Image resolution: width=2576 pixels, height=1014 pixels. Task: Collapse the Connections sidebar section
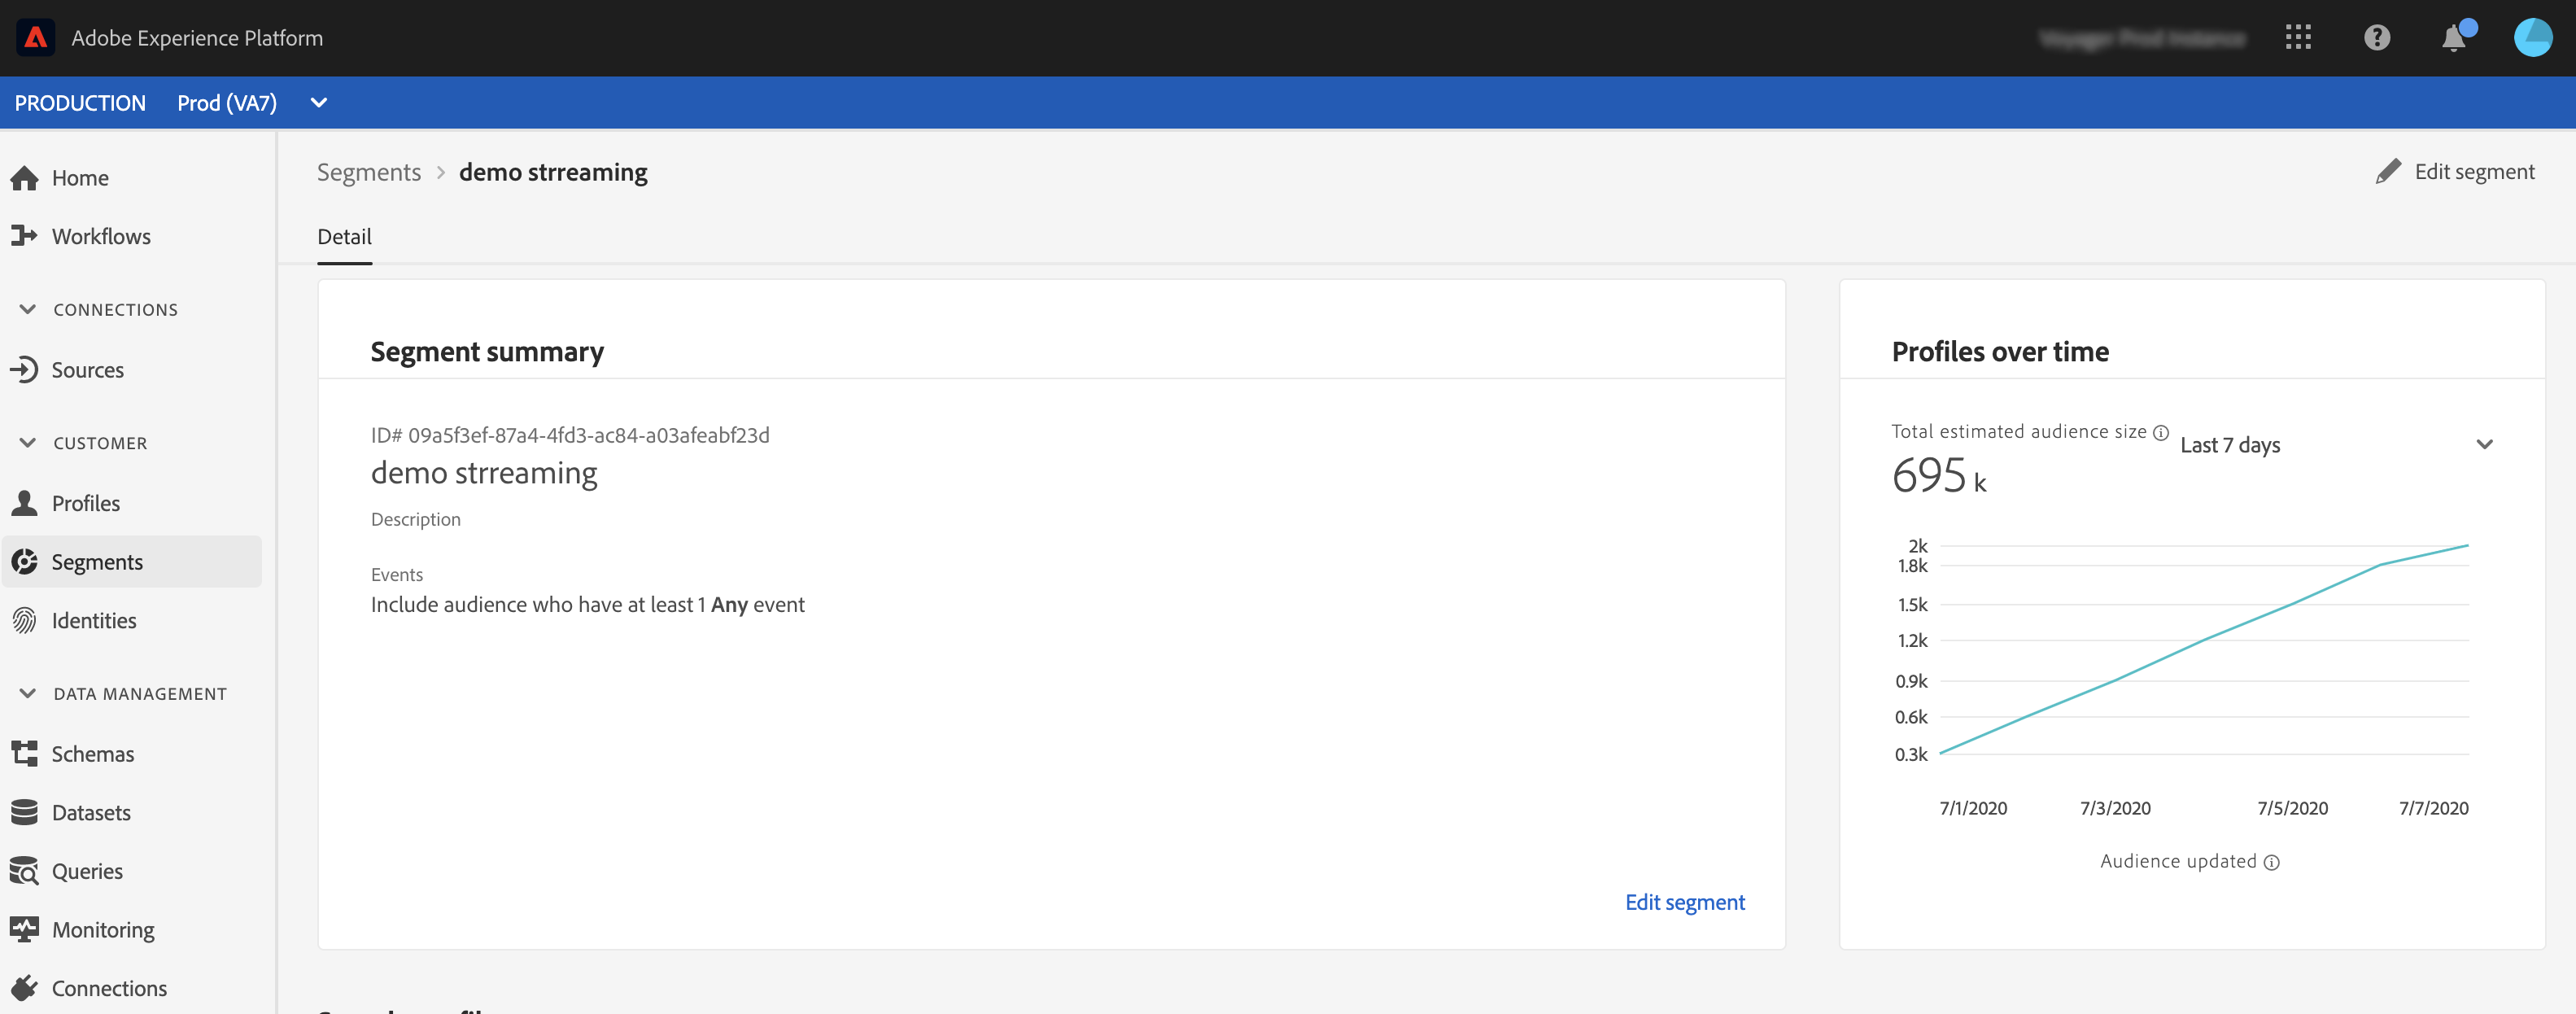coord(28,310)
